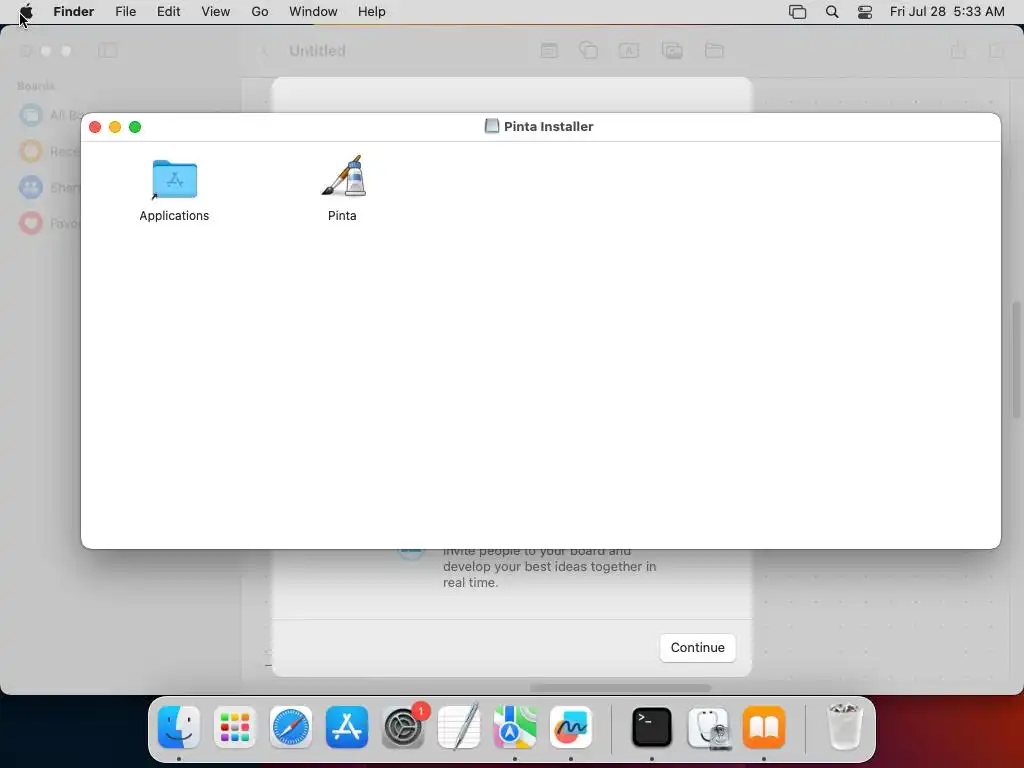Viewport: 1024px width, 768px height.
Task: Click the Pinta Installer title disk icon
Action: pos(492,126)
